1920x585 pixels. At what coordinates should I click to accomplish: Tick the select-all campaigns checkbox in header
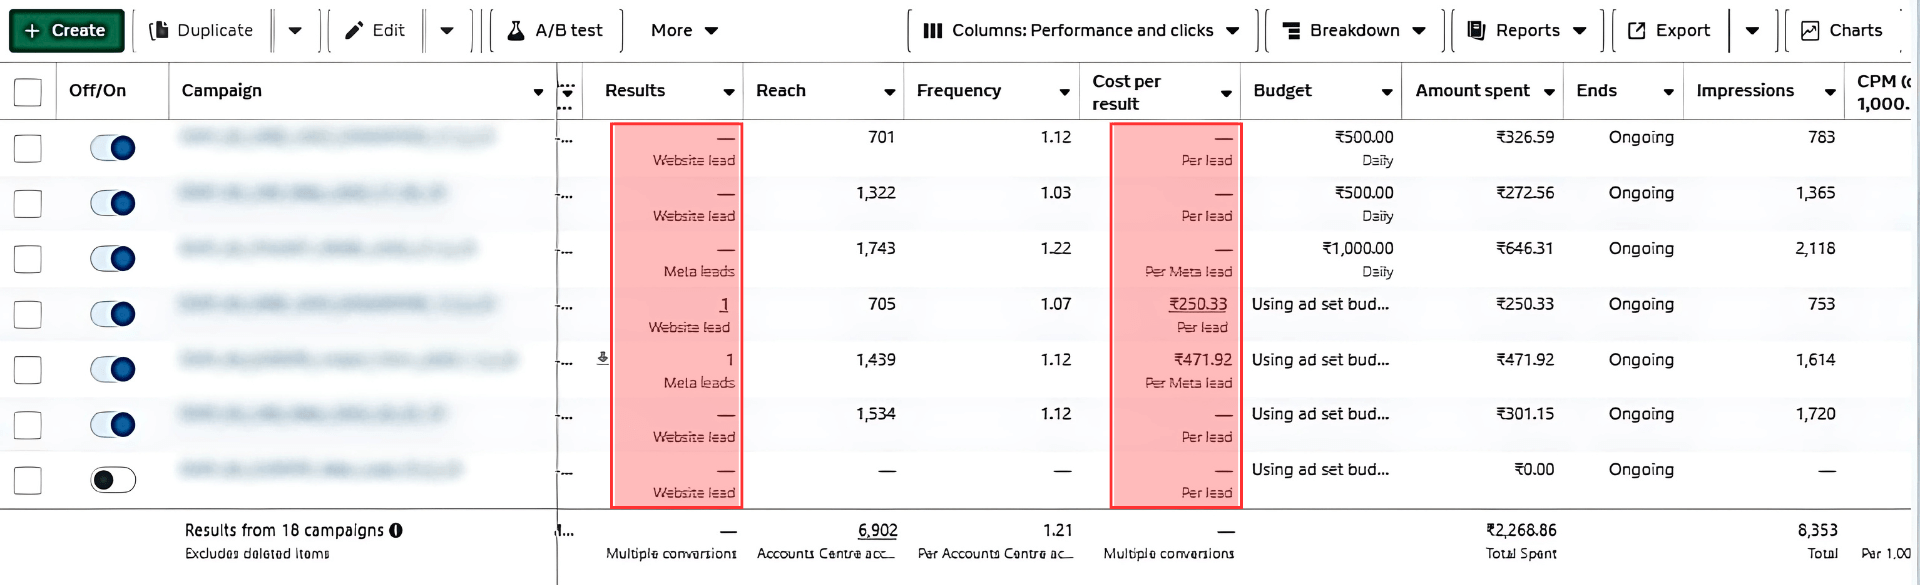[x=28, y=92]
